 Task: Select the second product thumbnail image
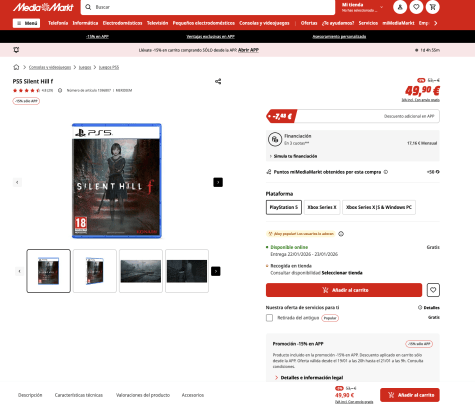coord(95,271)
